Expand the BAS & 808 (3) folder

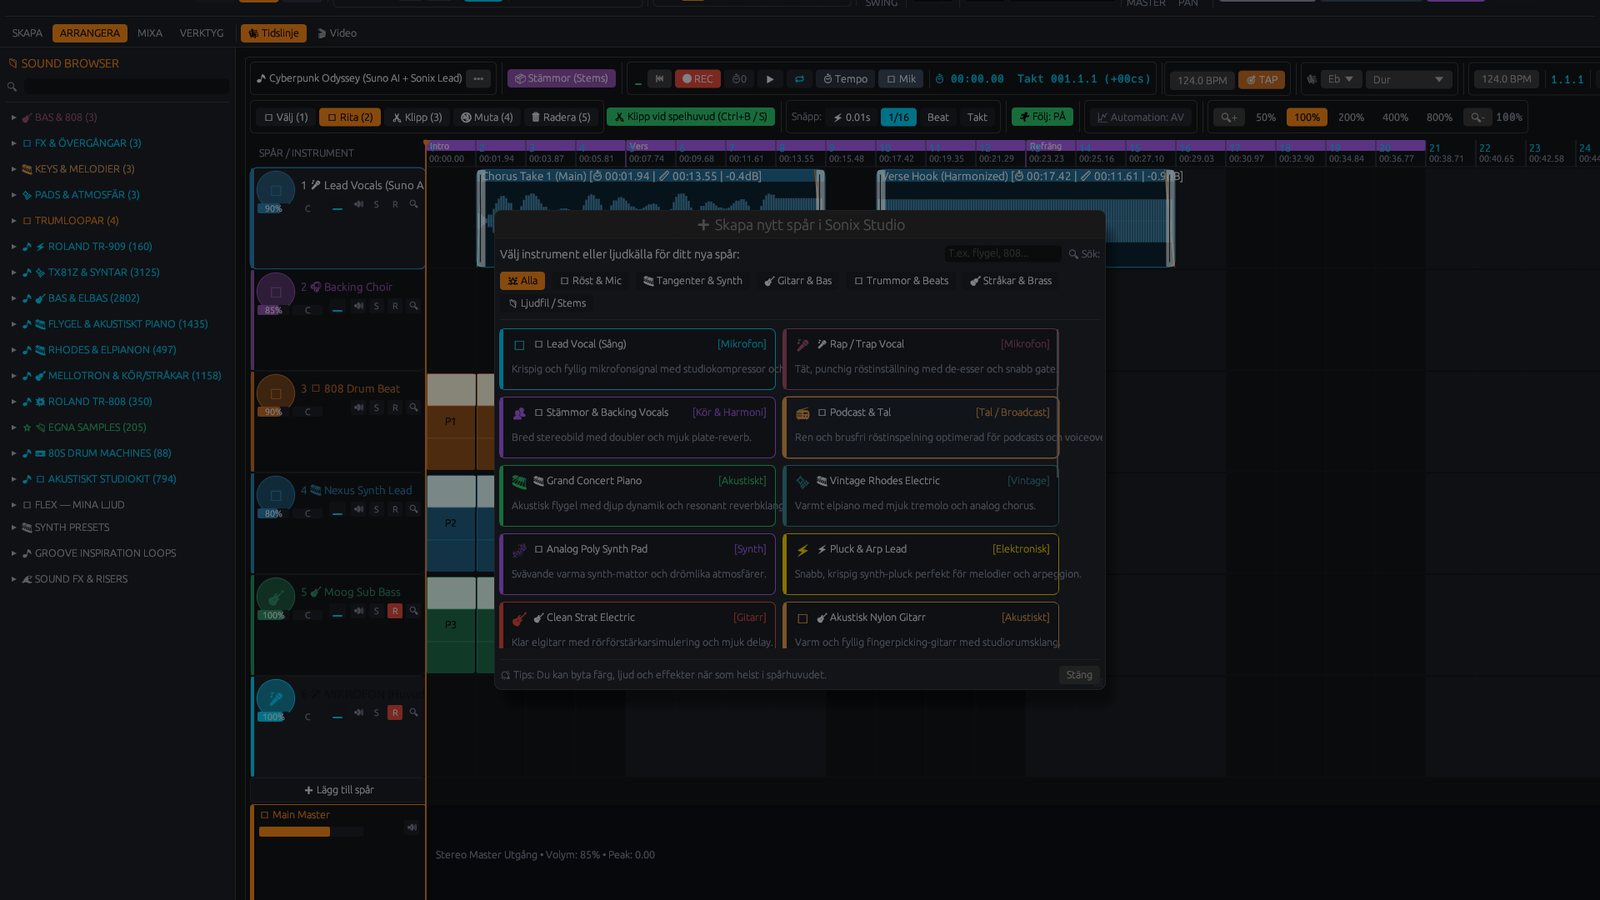click(x=14, y=118)
